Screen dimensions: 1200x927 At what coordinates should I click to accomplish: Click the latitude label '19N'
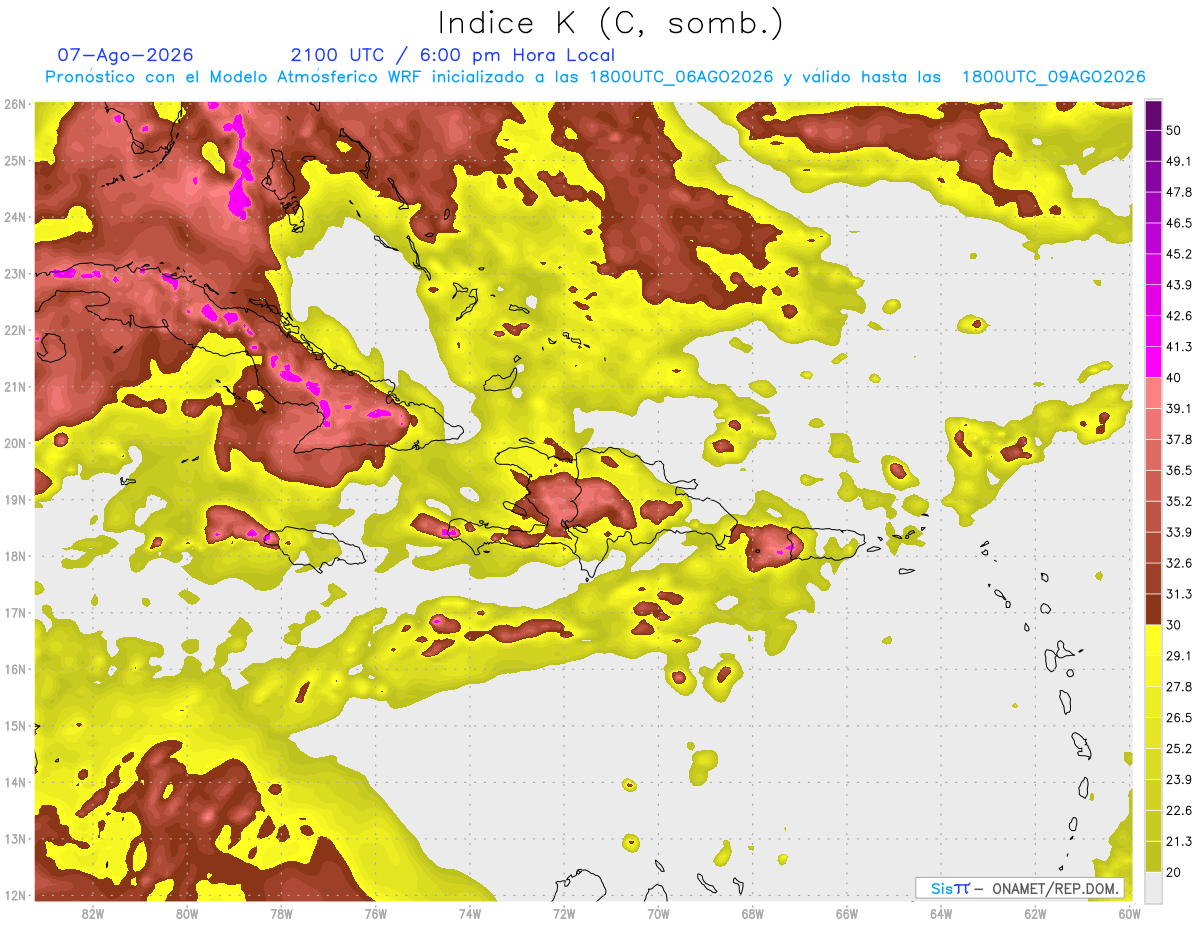pyautogui.click(x=14, y=500)
